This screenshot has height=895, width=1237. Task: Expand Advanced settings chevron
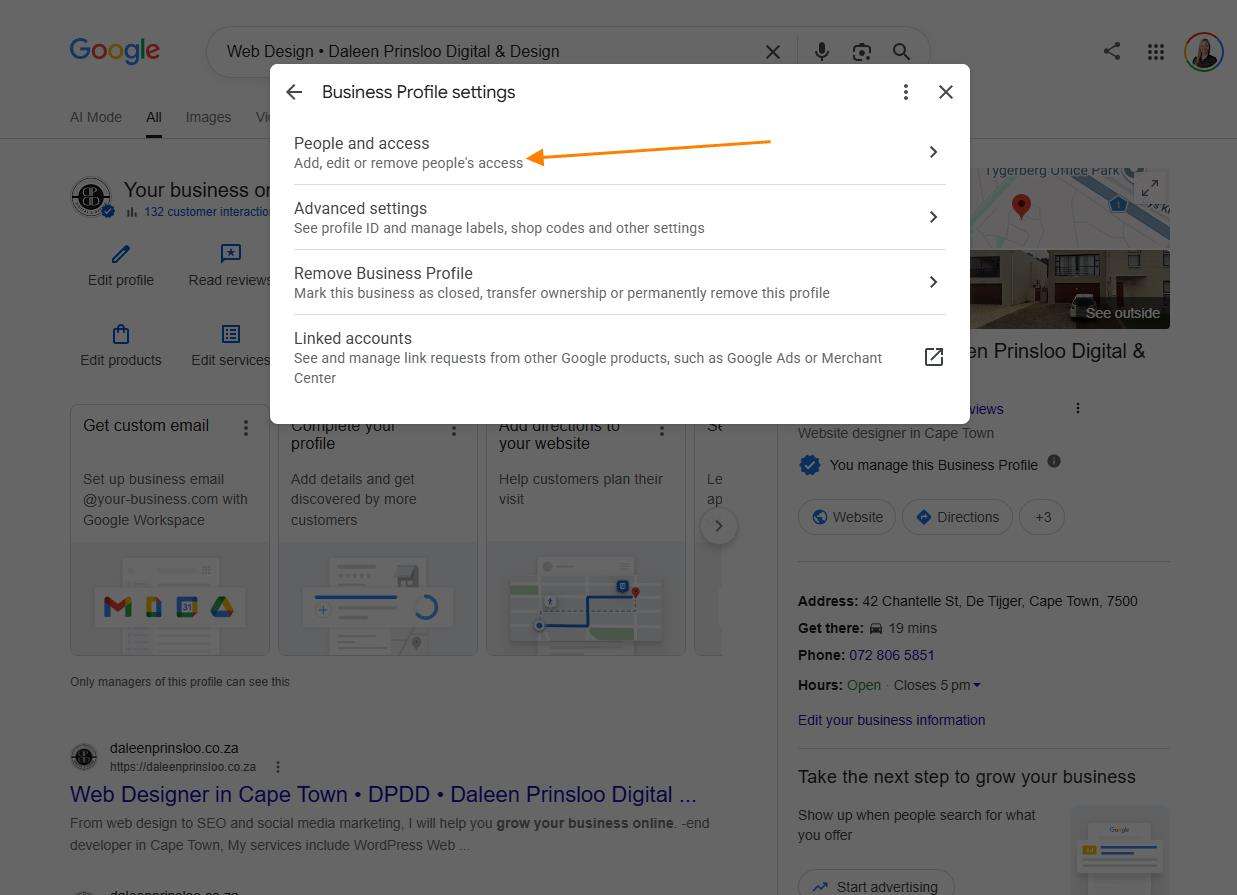(x=933, y=217)
